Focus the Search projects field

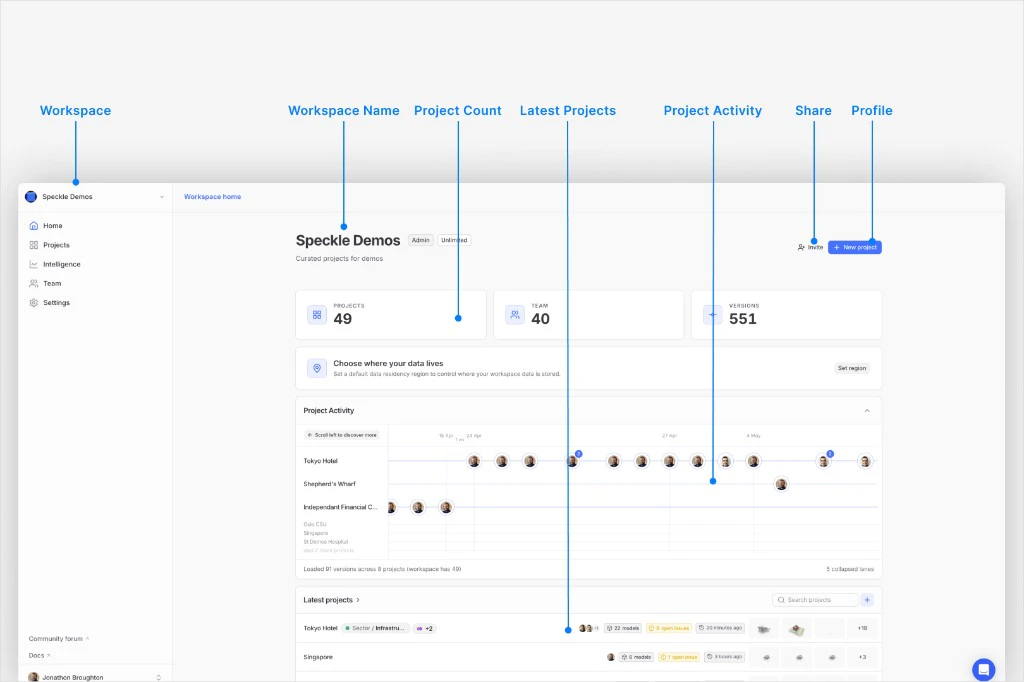(815, 600)
